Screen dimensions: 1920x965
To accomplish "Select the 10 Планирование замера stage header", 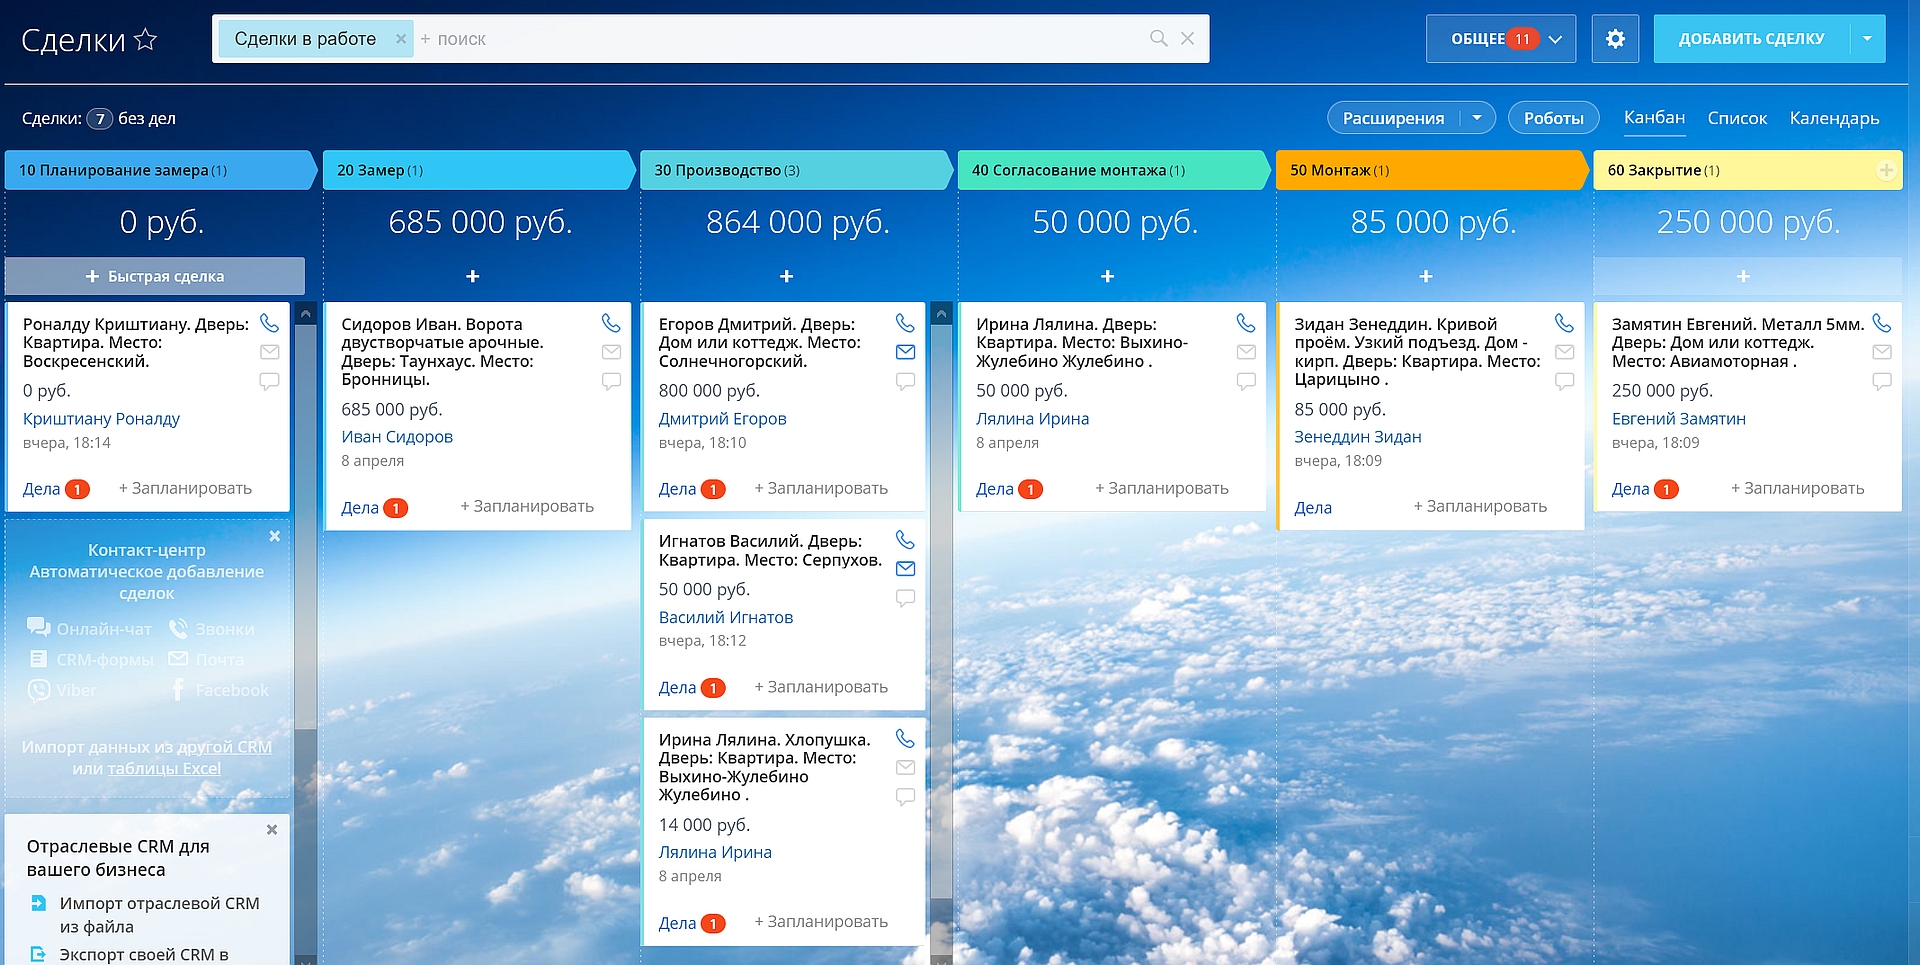I will click(x=160, y=170).
